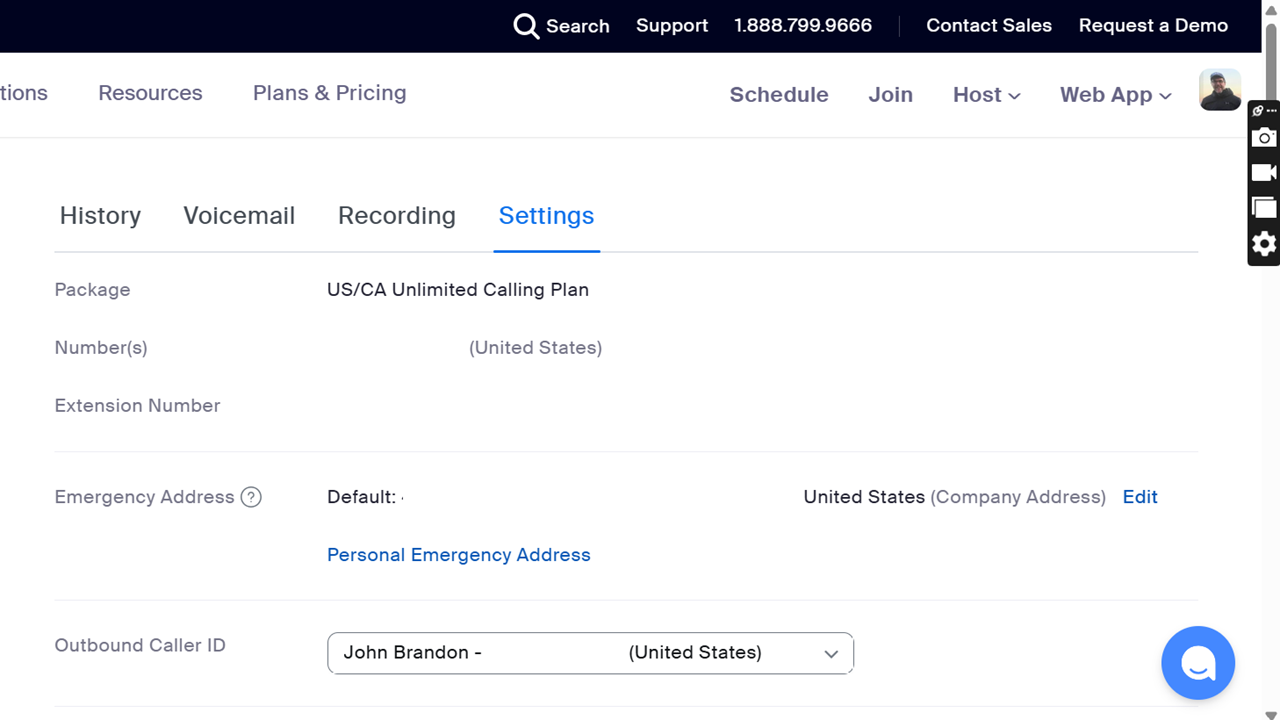Select the Settings tab

coord(546,216)
